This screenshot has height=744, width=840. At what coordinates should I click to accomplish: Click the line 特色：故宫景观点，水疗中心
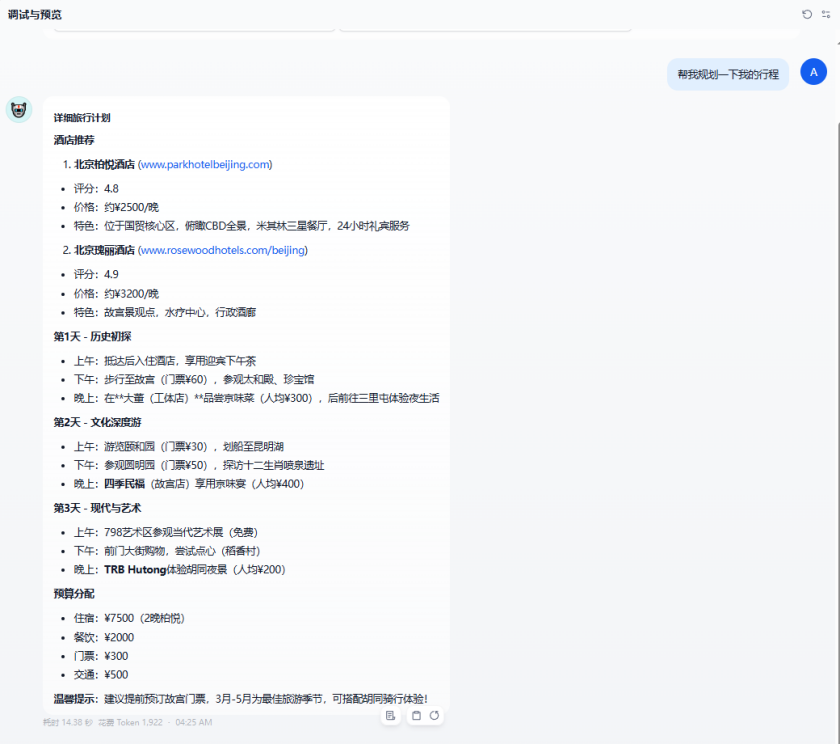coord(165,312)
